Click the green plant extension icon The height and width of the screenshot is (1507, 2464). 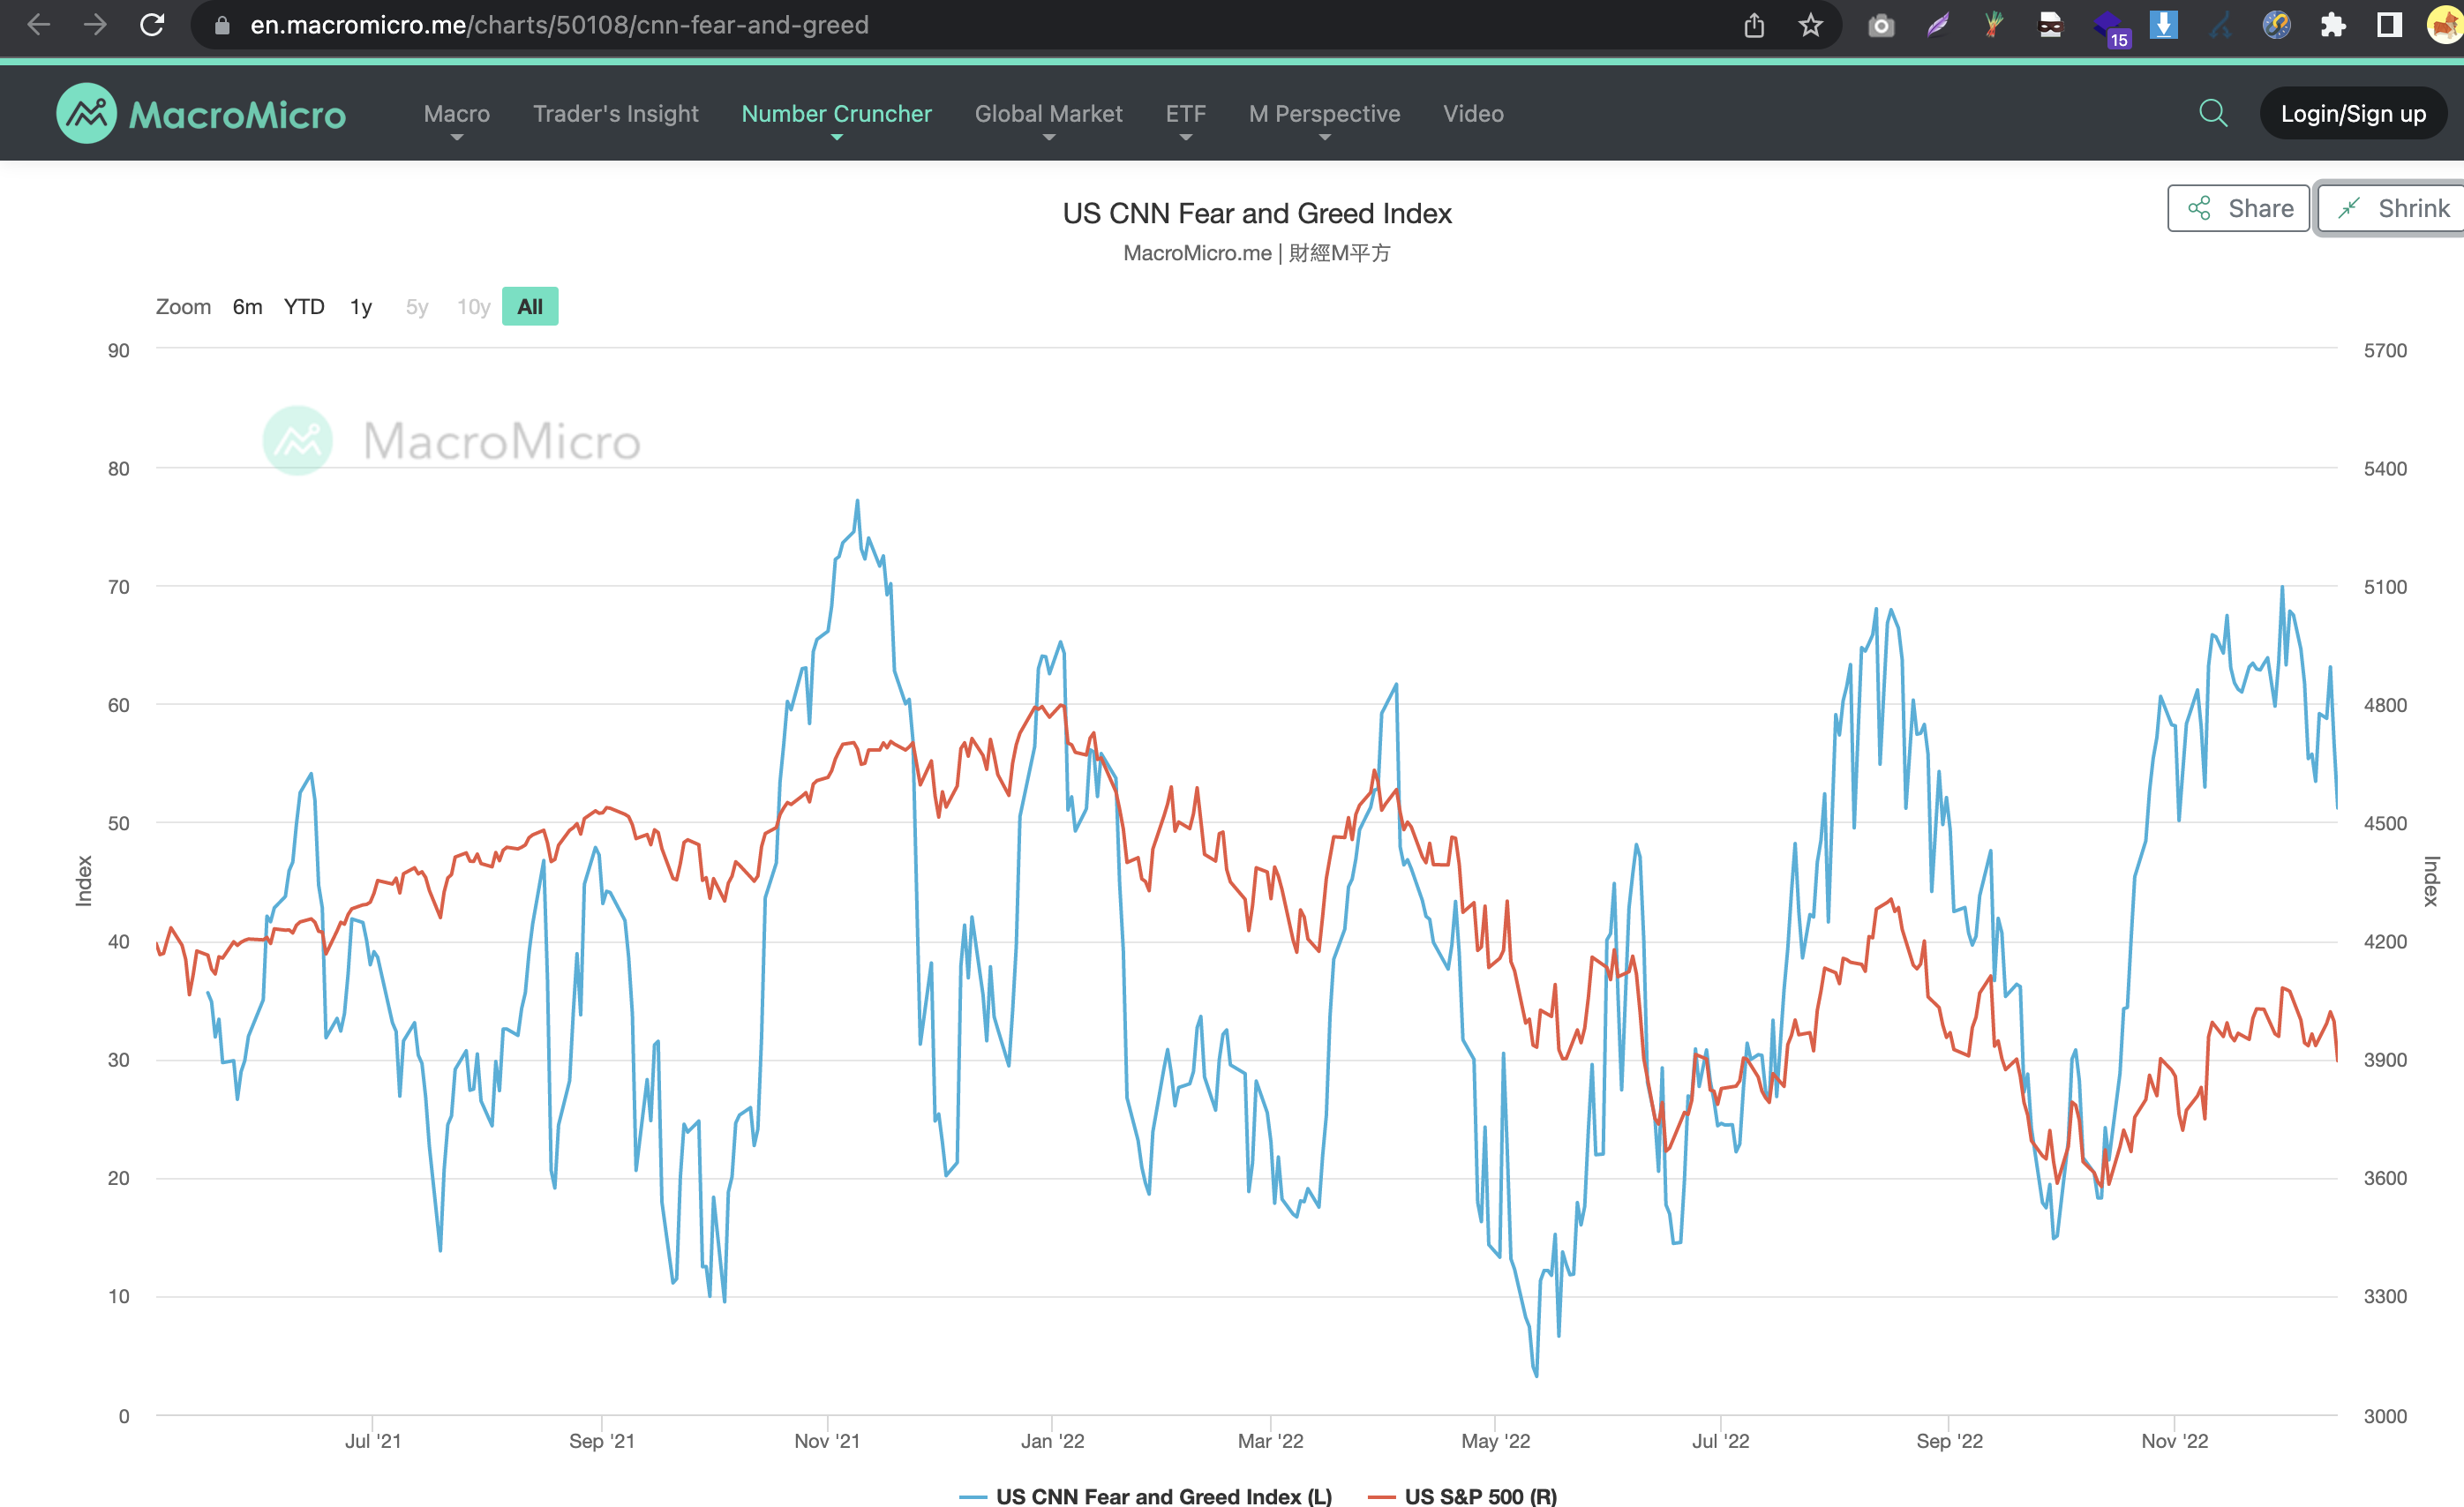point(1994,25)
